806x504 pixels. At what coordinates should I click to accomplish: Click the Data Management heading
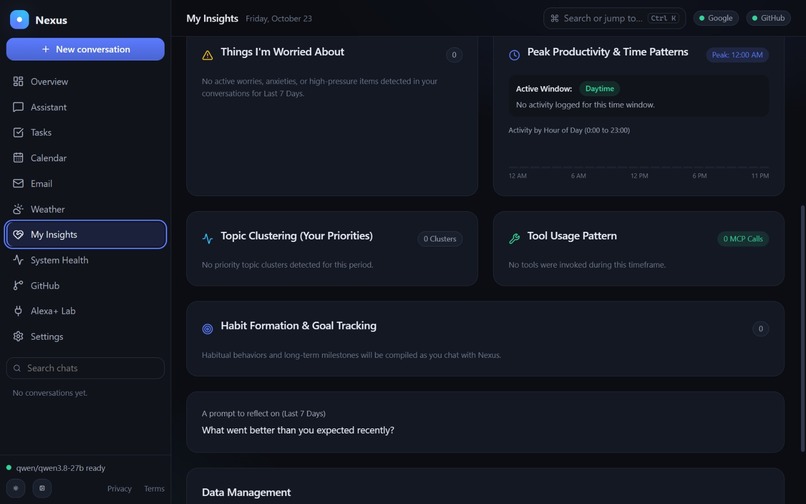pos(246,492)
